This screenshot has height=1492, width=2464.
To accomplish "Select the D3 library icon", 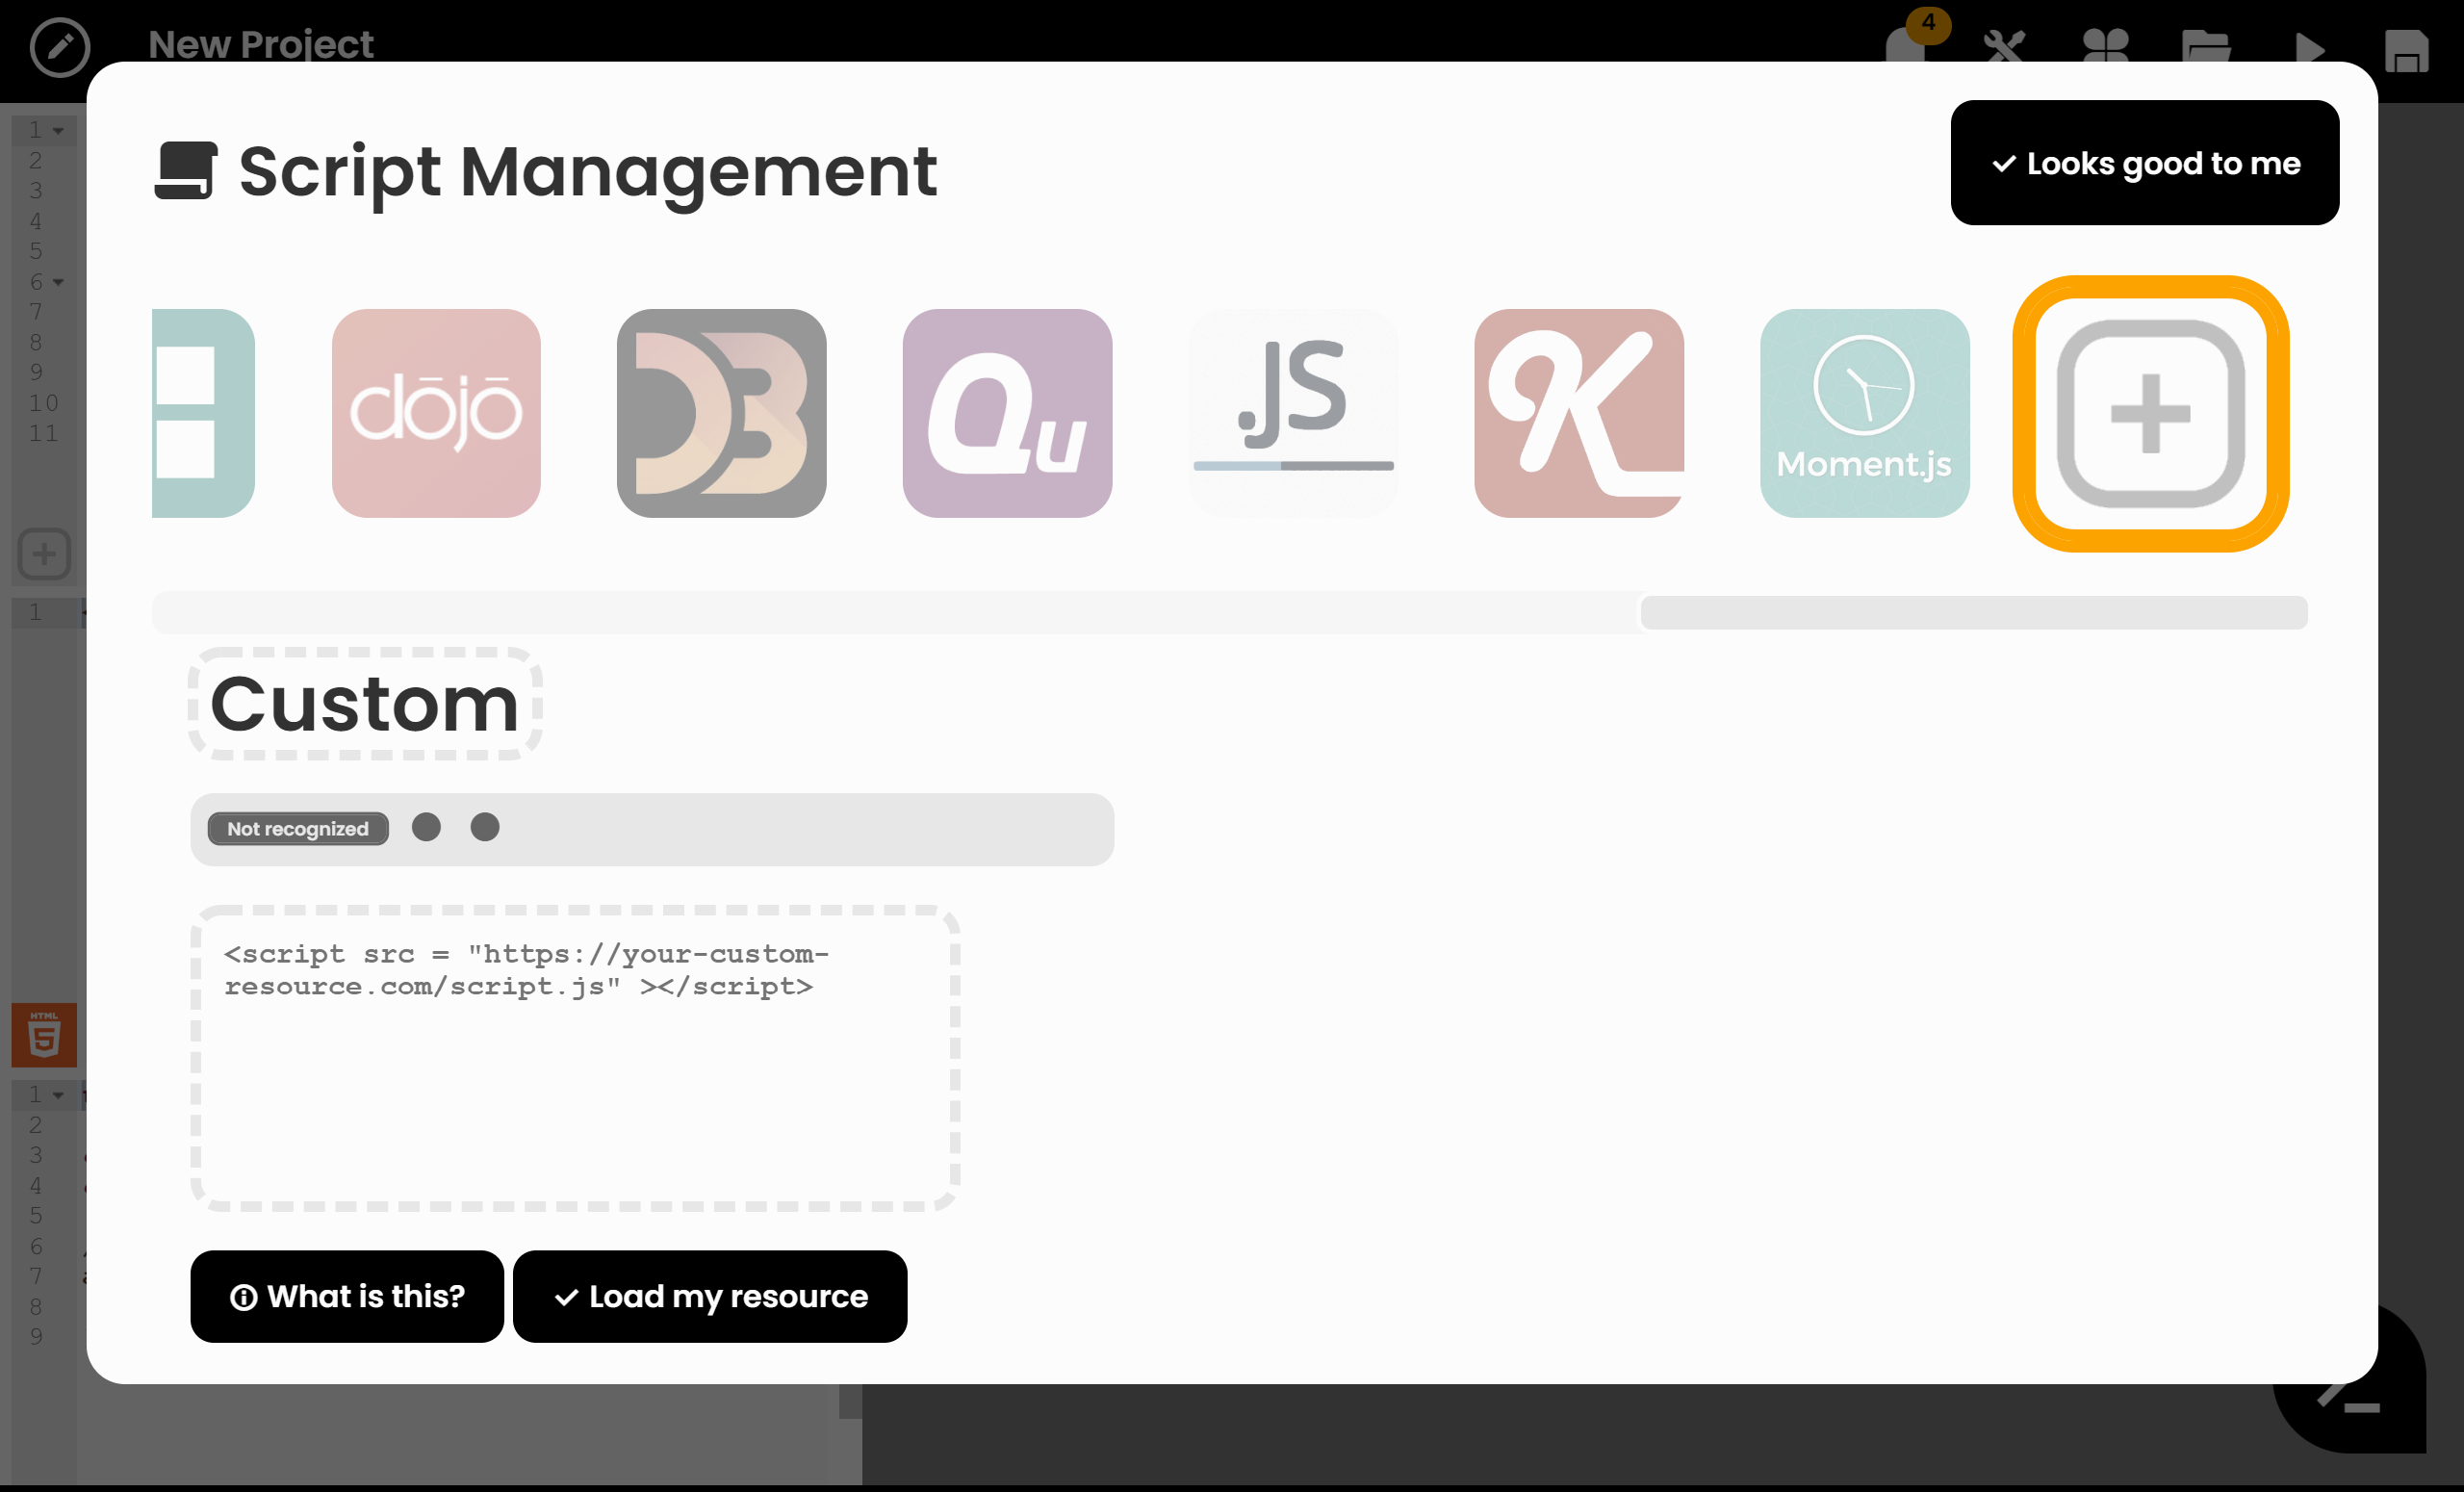I will pos(722,413).
